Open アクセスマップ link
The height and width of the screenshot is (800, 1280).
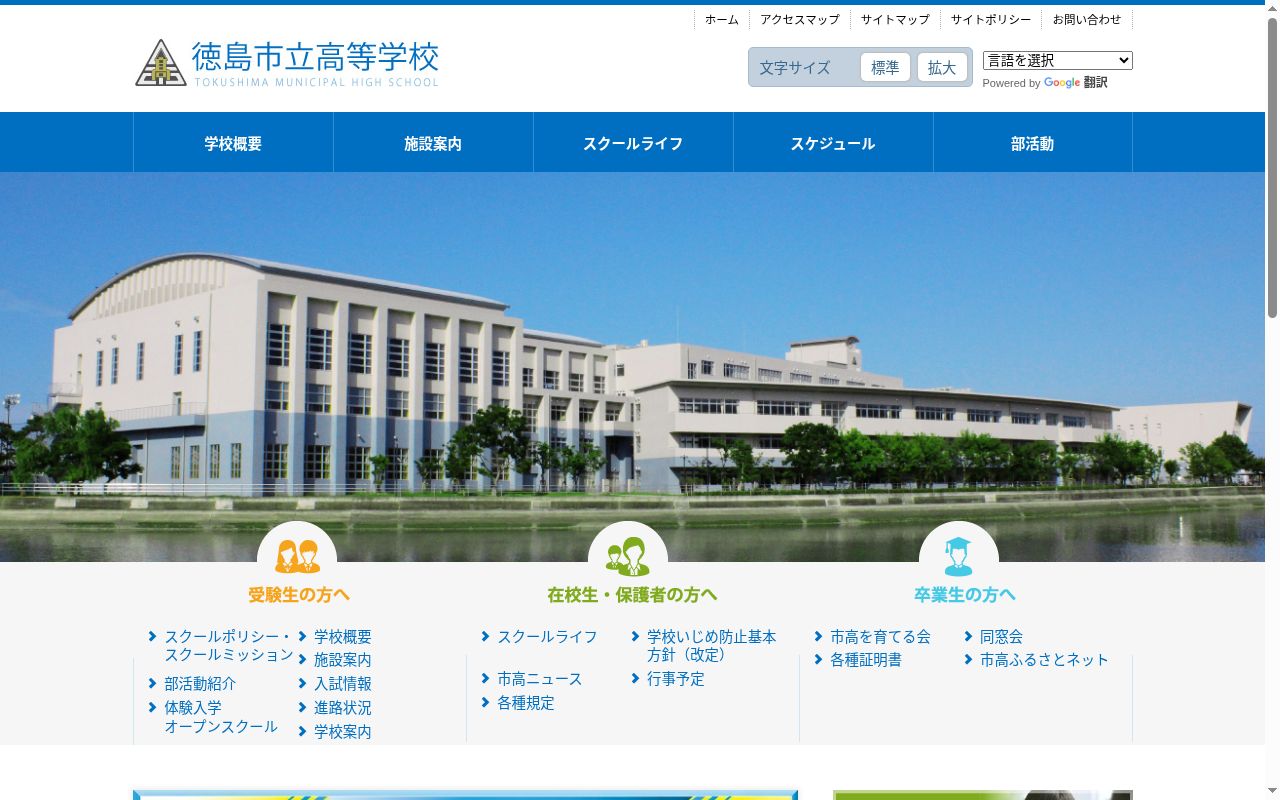pos(800,20)
